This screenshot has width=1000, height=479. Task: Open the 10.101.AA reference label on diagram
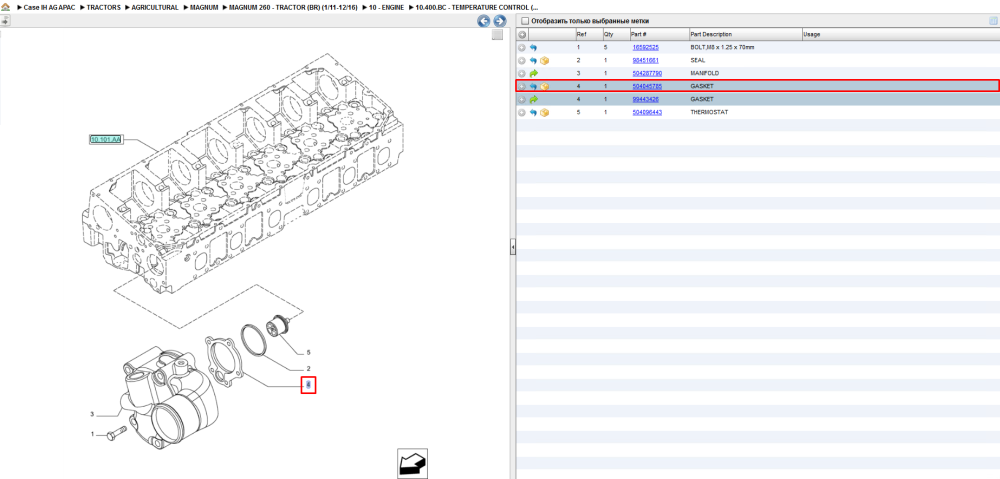point(105,138)
